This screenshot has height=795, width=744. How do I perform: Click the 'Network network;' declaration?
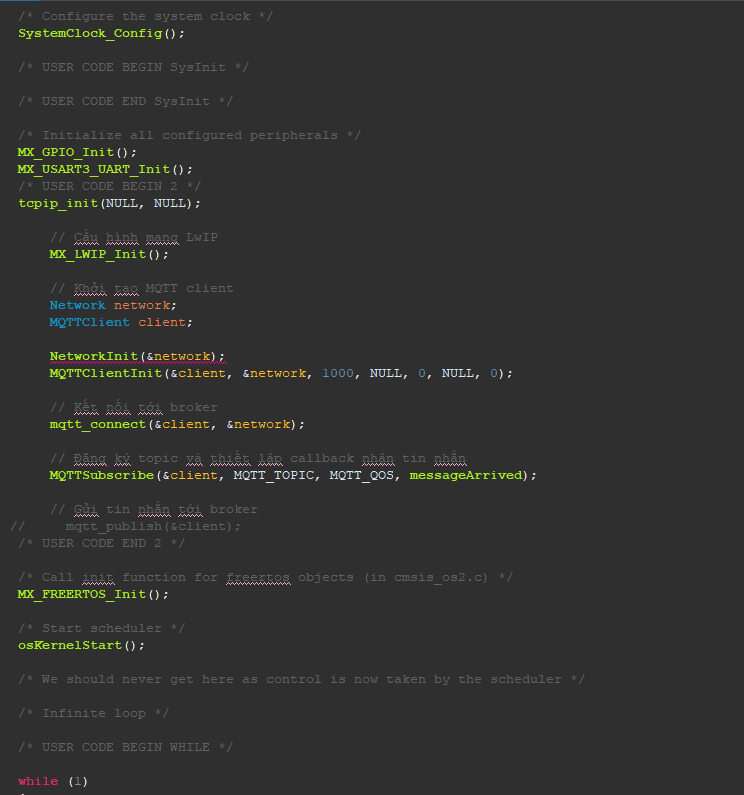pyautogui.click(x=113, y=305)
